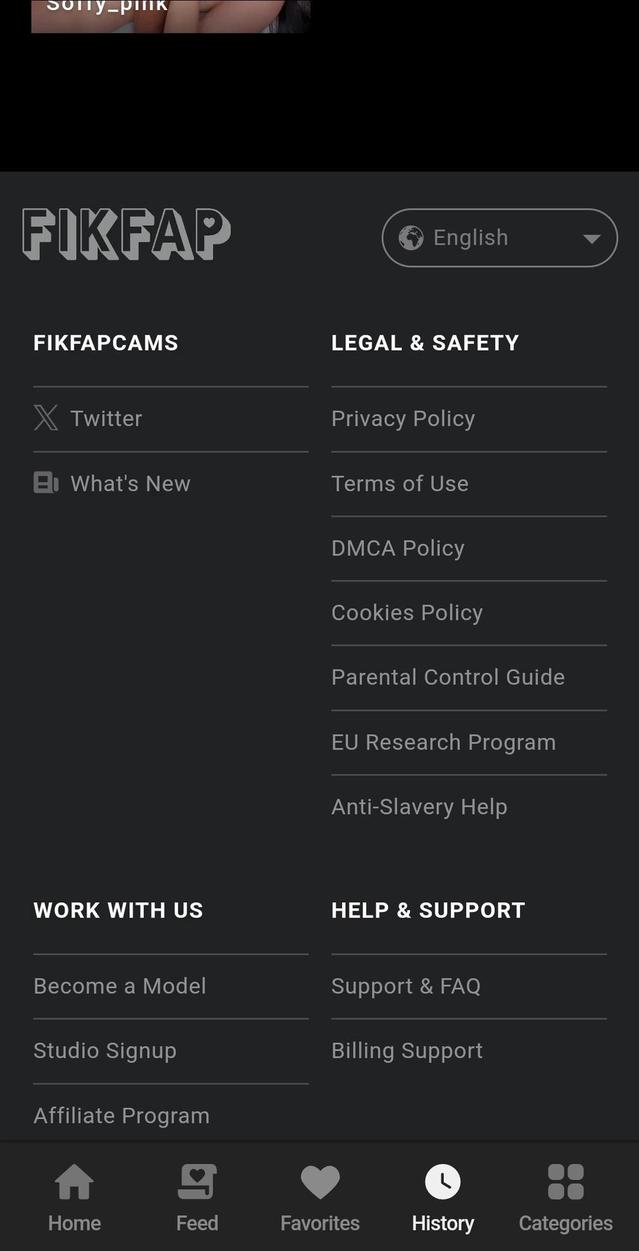
Task: Switch to the Categories tab
Action: pyautogui.click(x=566, y=1197)
